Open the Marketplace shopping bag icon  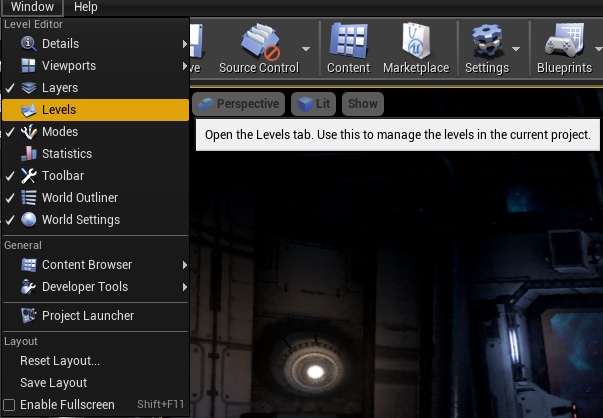click(416, 41)
